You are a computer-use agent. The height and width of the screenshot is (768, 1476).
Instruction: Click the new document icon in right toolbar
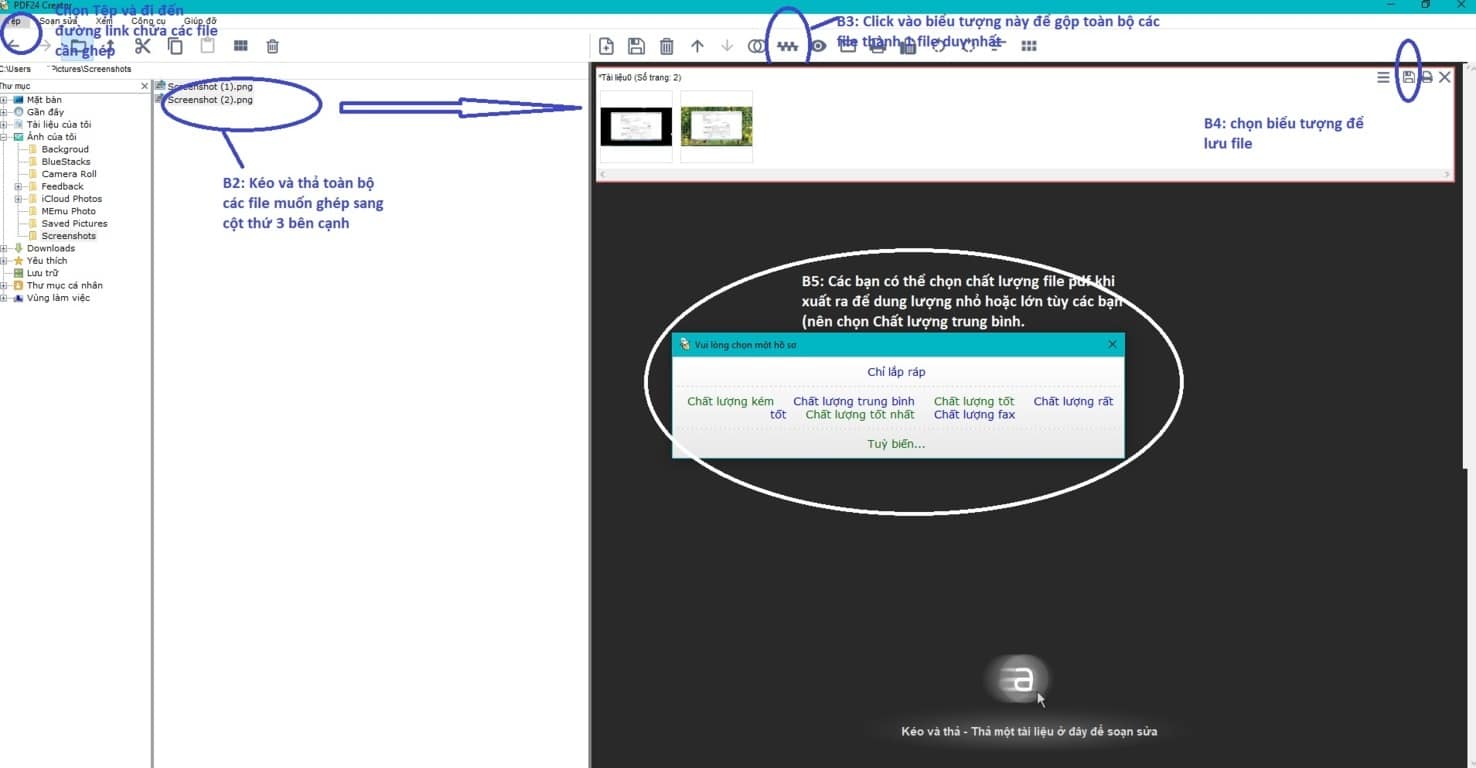tap(606, 46)
